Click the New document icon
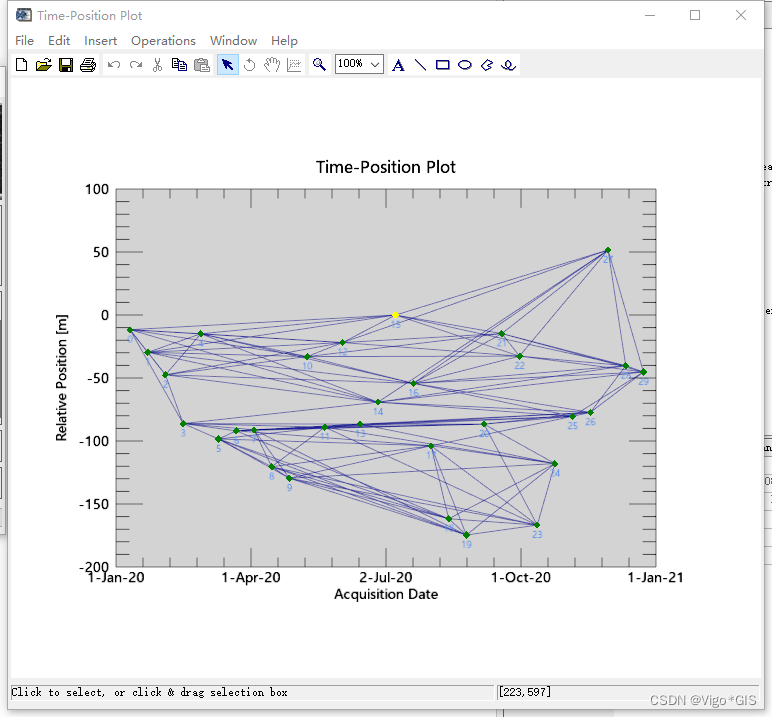Viewport: 772px width, 717px height. coord(21,65)
